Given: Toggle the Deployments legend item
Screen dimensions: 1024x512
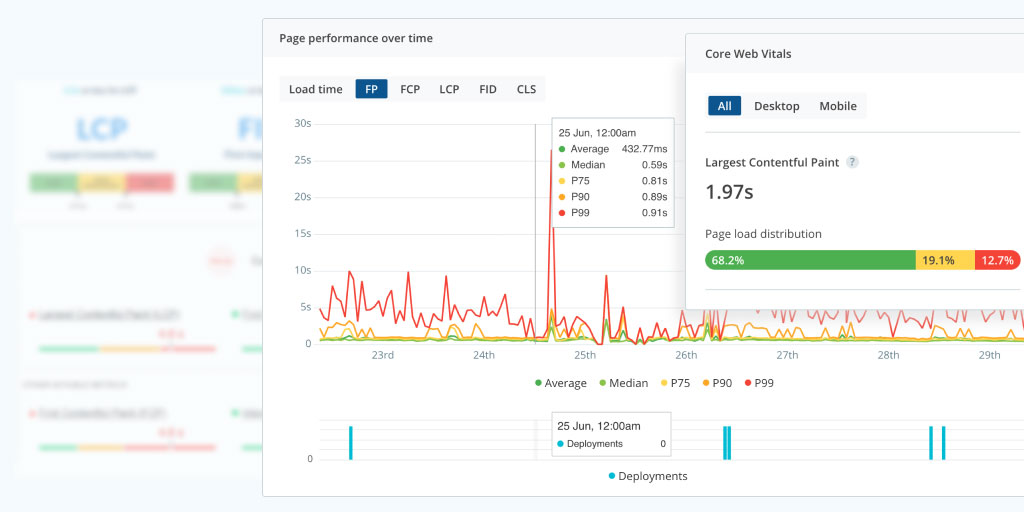Looking at the screenshot, I should (648, 476).
